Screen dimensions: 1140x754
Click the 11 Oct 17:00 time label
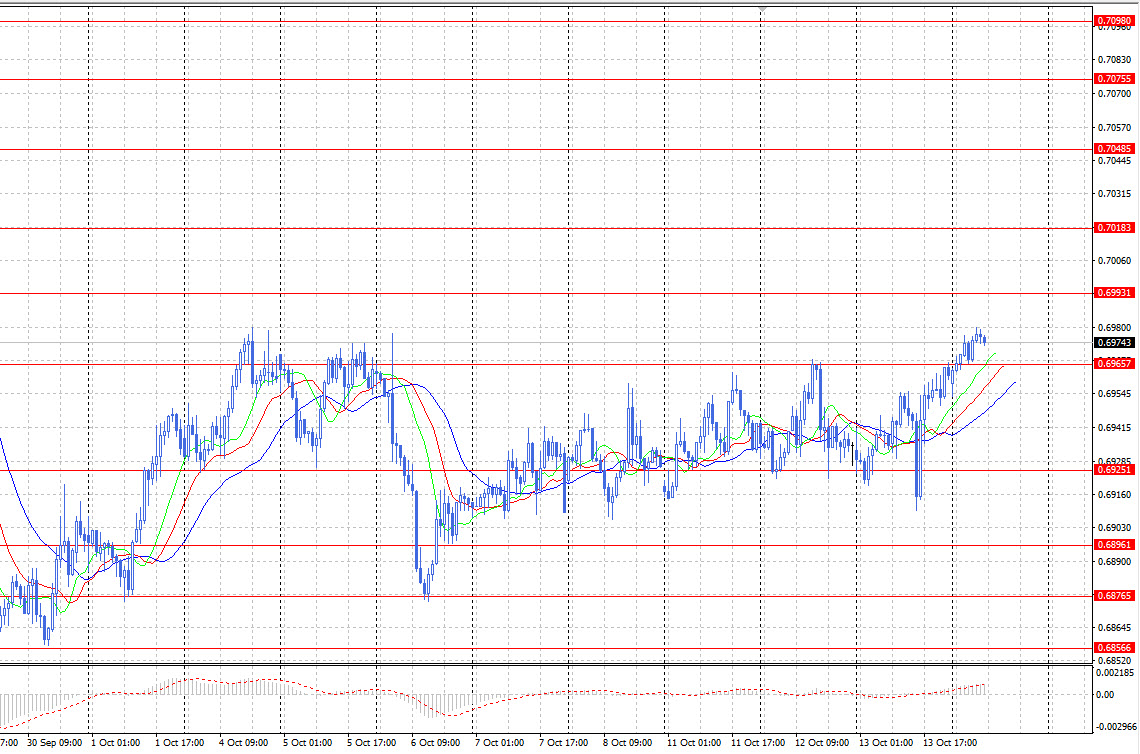pyautogui.click(x=758, y=743)
